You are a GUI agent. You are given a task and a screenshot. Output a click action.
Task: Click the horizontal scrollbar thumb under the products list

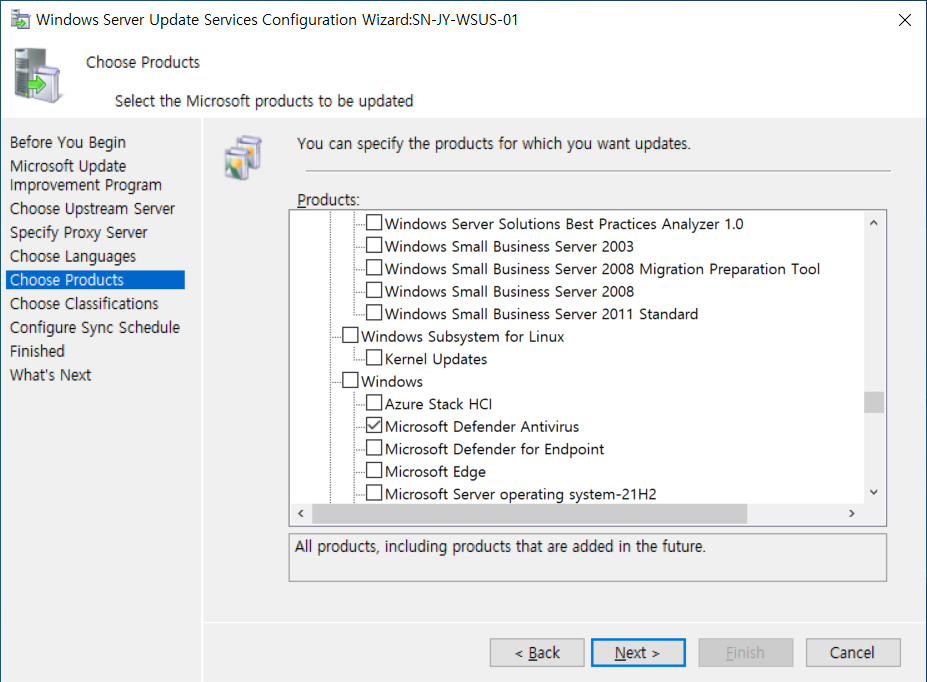point(529,513)
